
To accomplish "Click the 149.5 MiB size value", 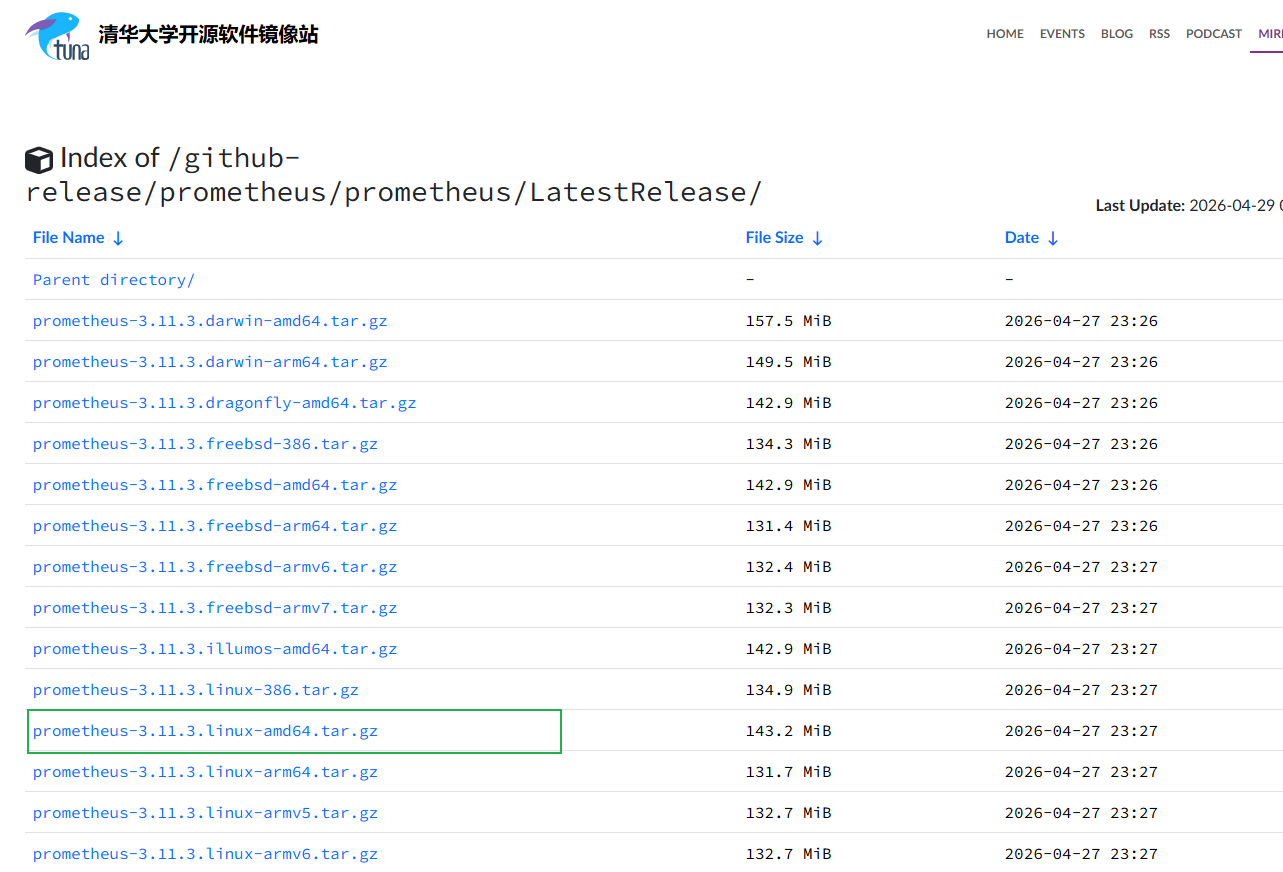I will pos(788,362).
